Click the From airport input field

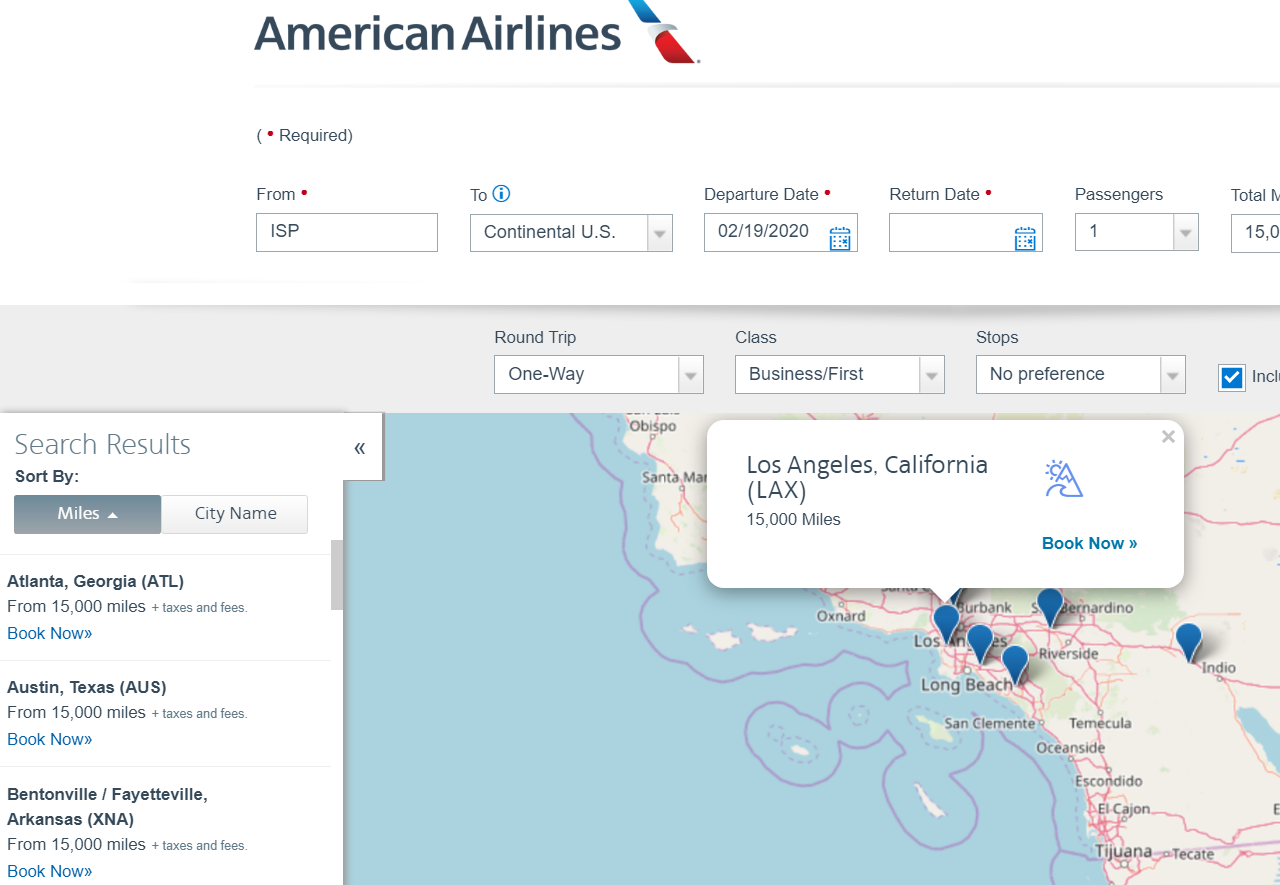[x=347, y=232]
